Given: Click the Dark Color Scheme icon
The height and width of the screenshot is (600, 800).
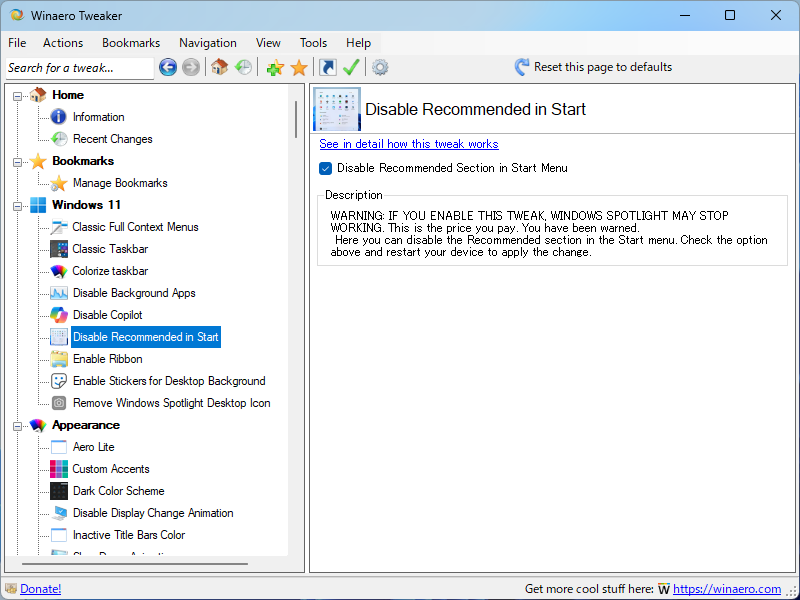Looking at the screenshot, I should pos(59,491).
